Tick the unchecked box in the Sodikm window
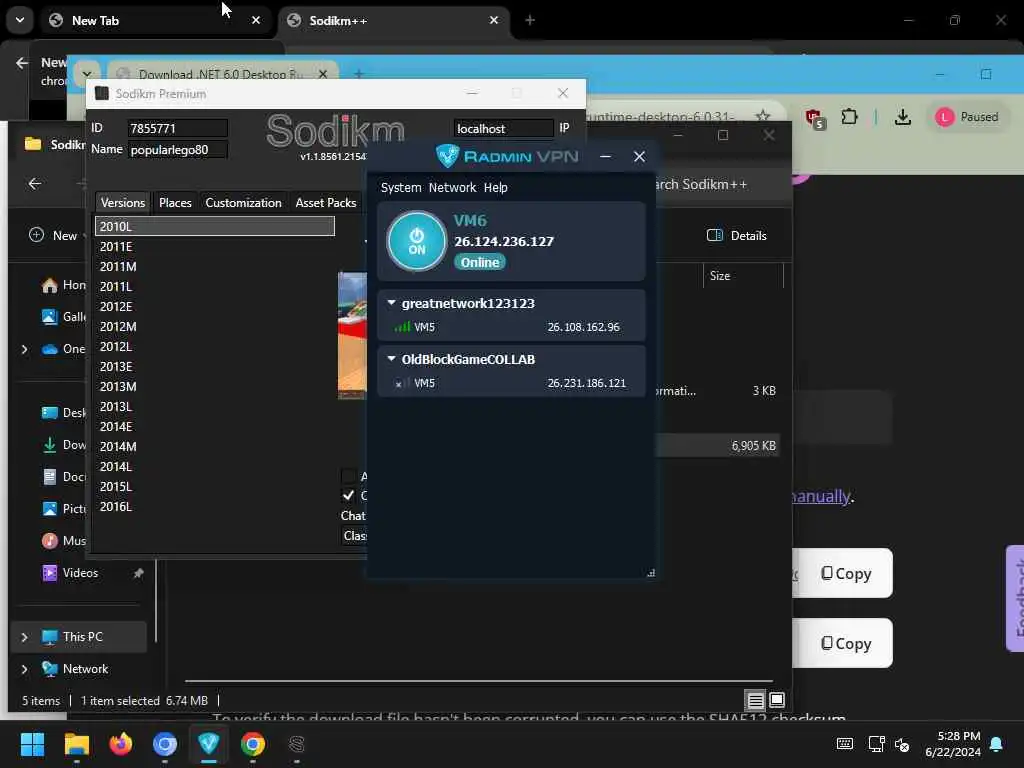Screen dimensions: 1024x768 point(349,476)
